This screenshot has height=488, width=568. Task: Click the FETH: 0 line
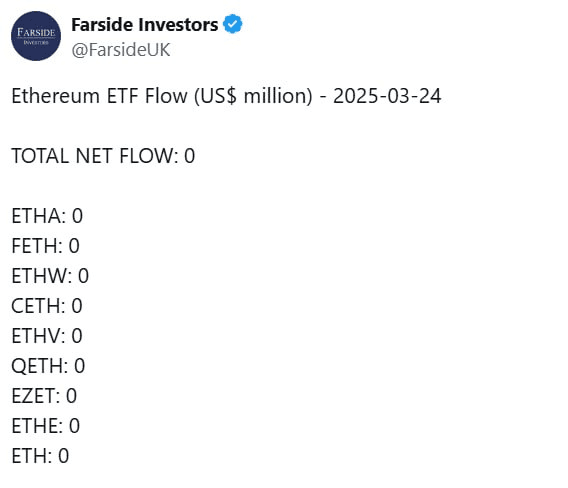click(46, 246)
